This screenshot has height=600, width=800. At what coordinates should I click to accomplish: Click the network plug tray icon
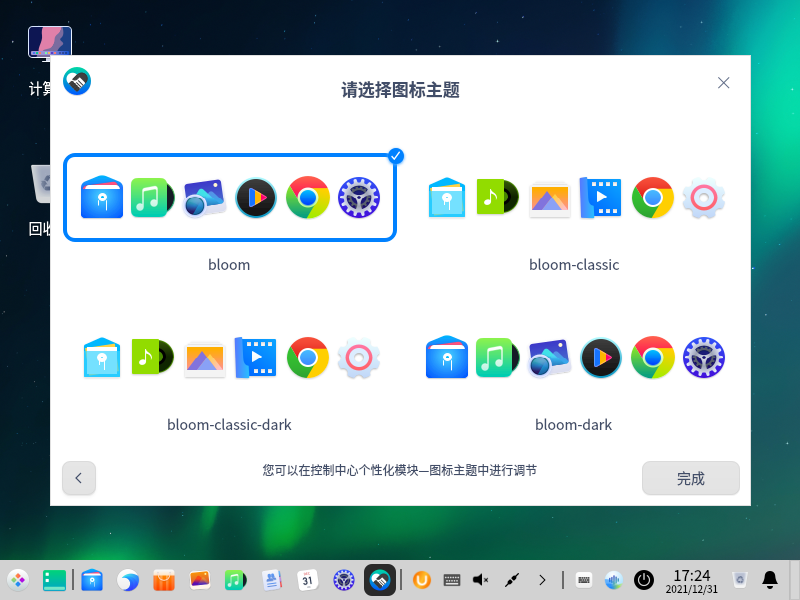[x=512, y=580]
